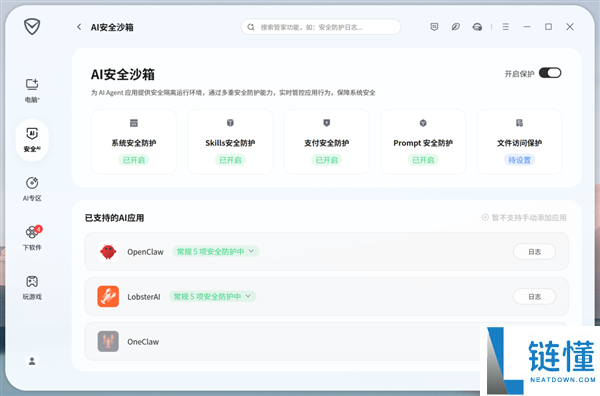600x396 pixels.
Task: Open 玩游戏 games section
Action: click(x=32, y=287)
